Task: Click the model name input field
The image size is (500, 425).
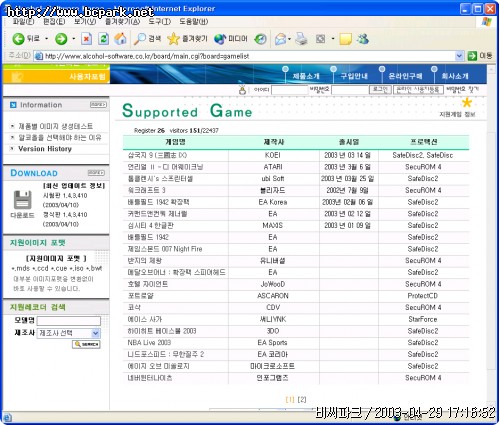Action: [x=69, y=321]
